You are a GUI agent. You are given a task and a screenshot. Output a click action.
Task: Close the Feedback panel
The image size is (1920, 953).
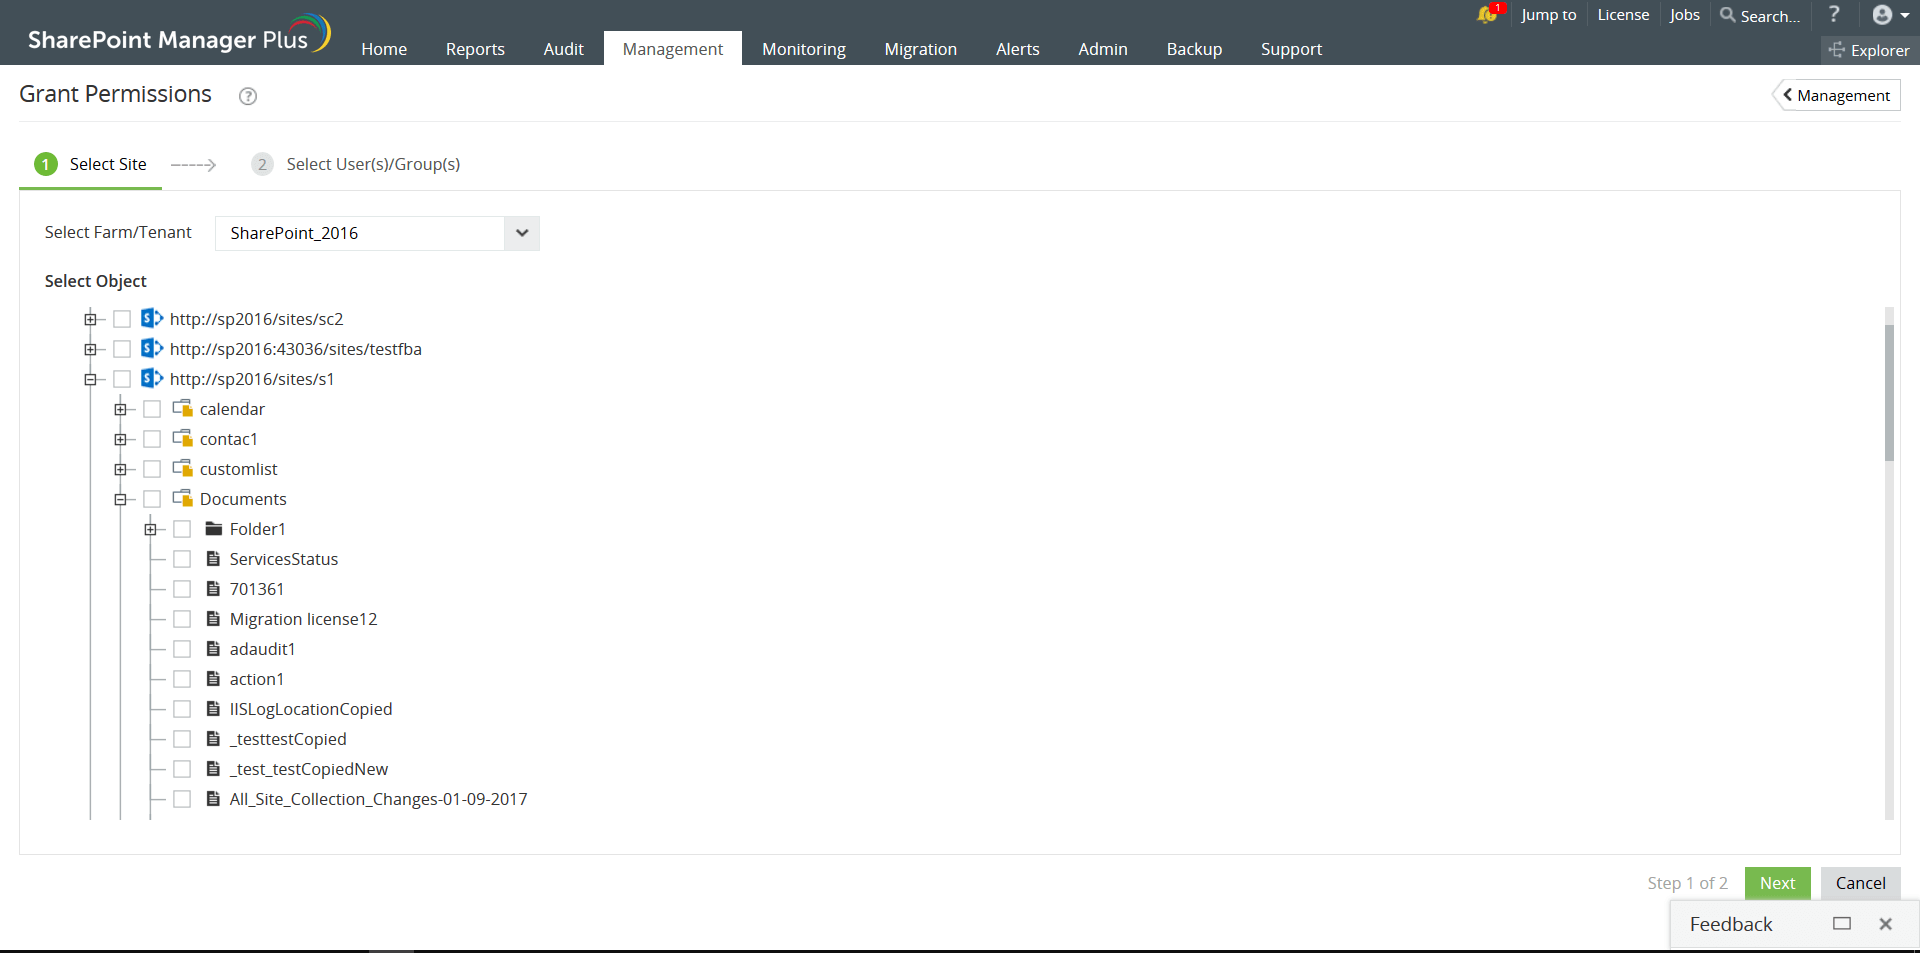click(x=1886, y=924)
